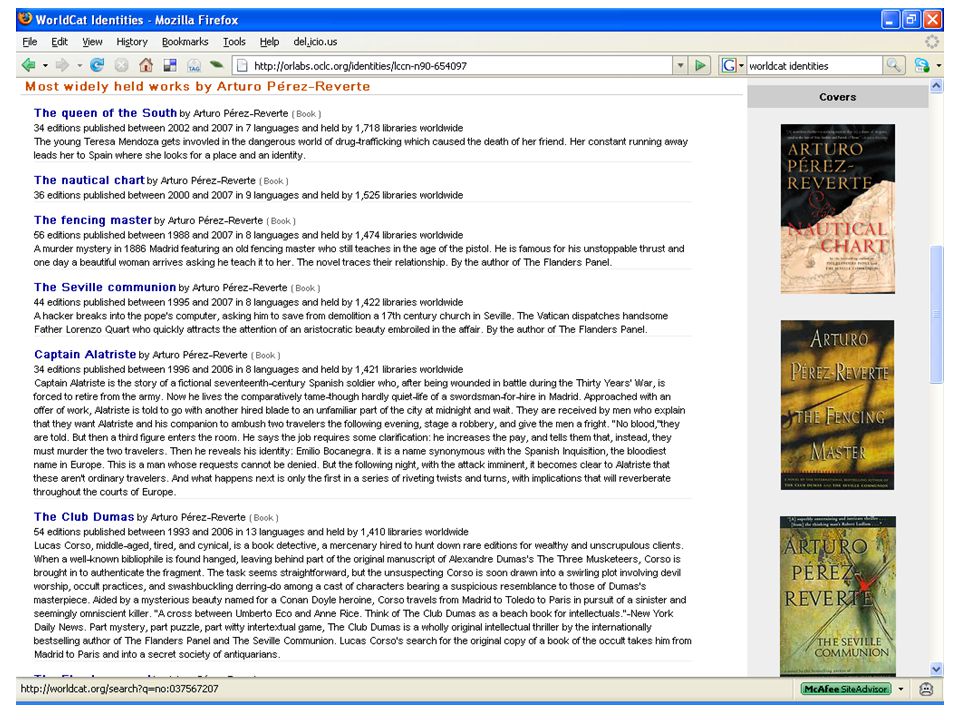
Task: Click the URL address field
Action: [461, 66]
